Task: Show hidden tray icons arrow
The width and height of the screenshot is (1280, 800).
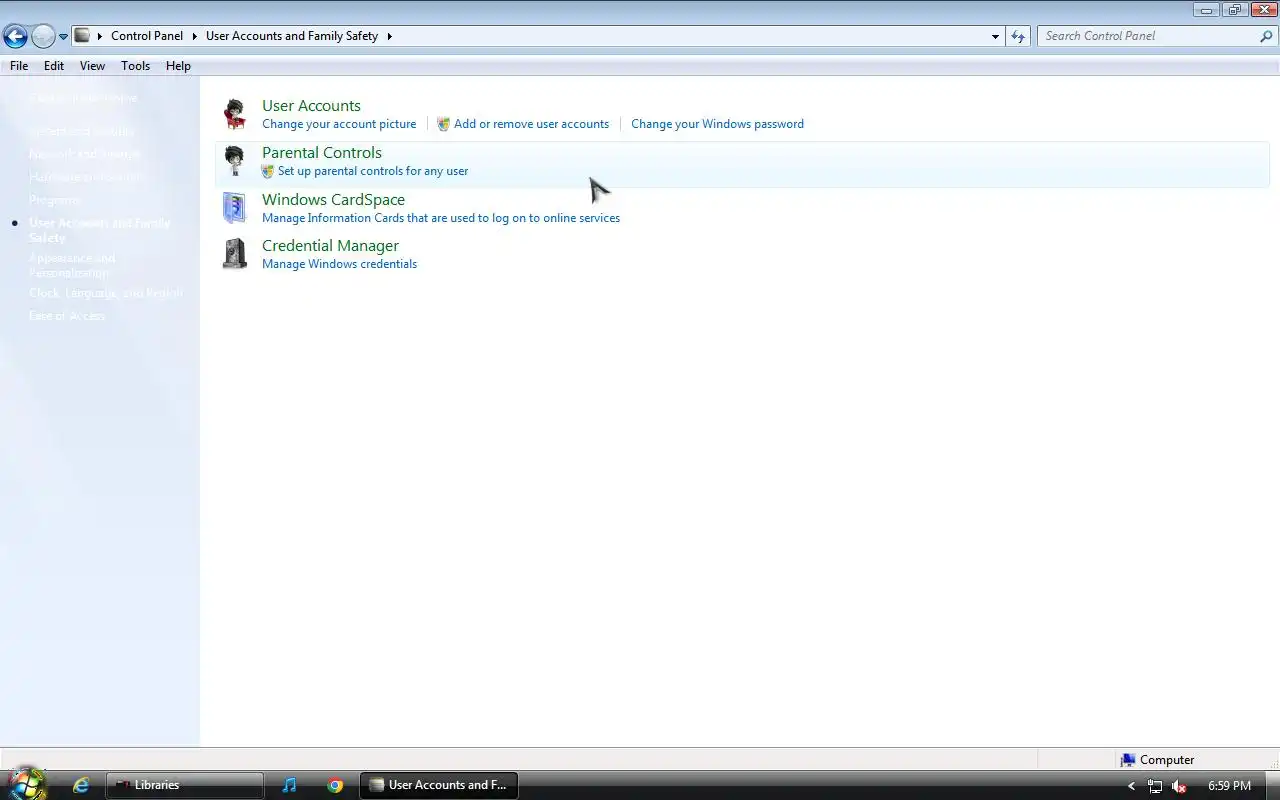Action: tap(1131, 786)
